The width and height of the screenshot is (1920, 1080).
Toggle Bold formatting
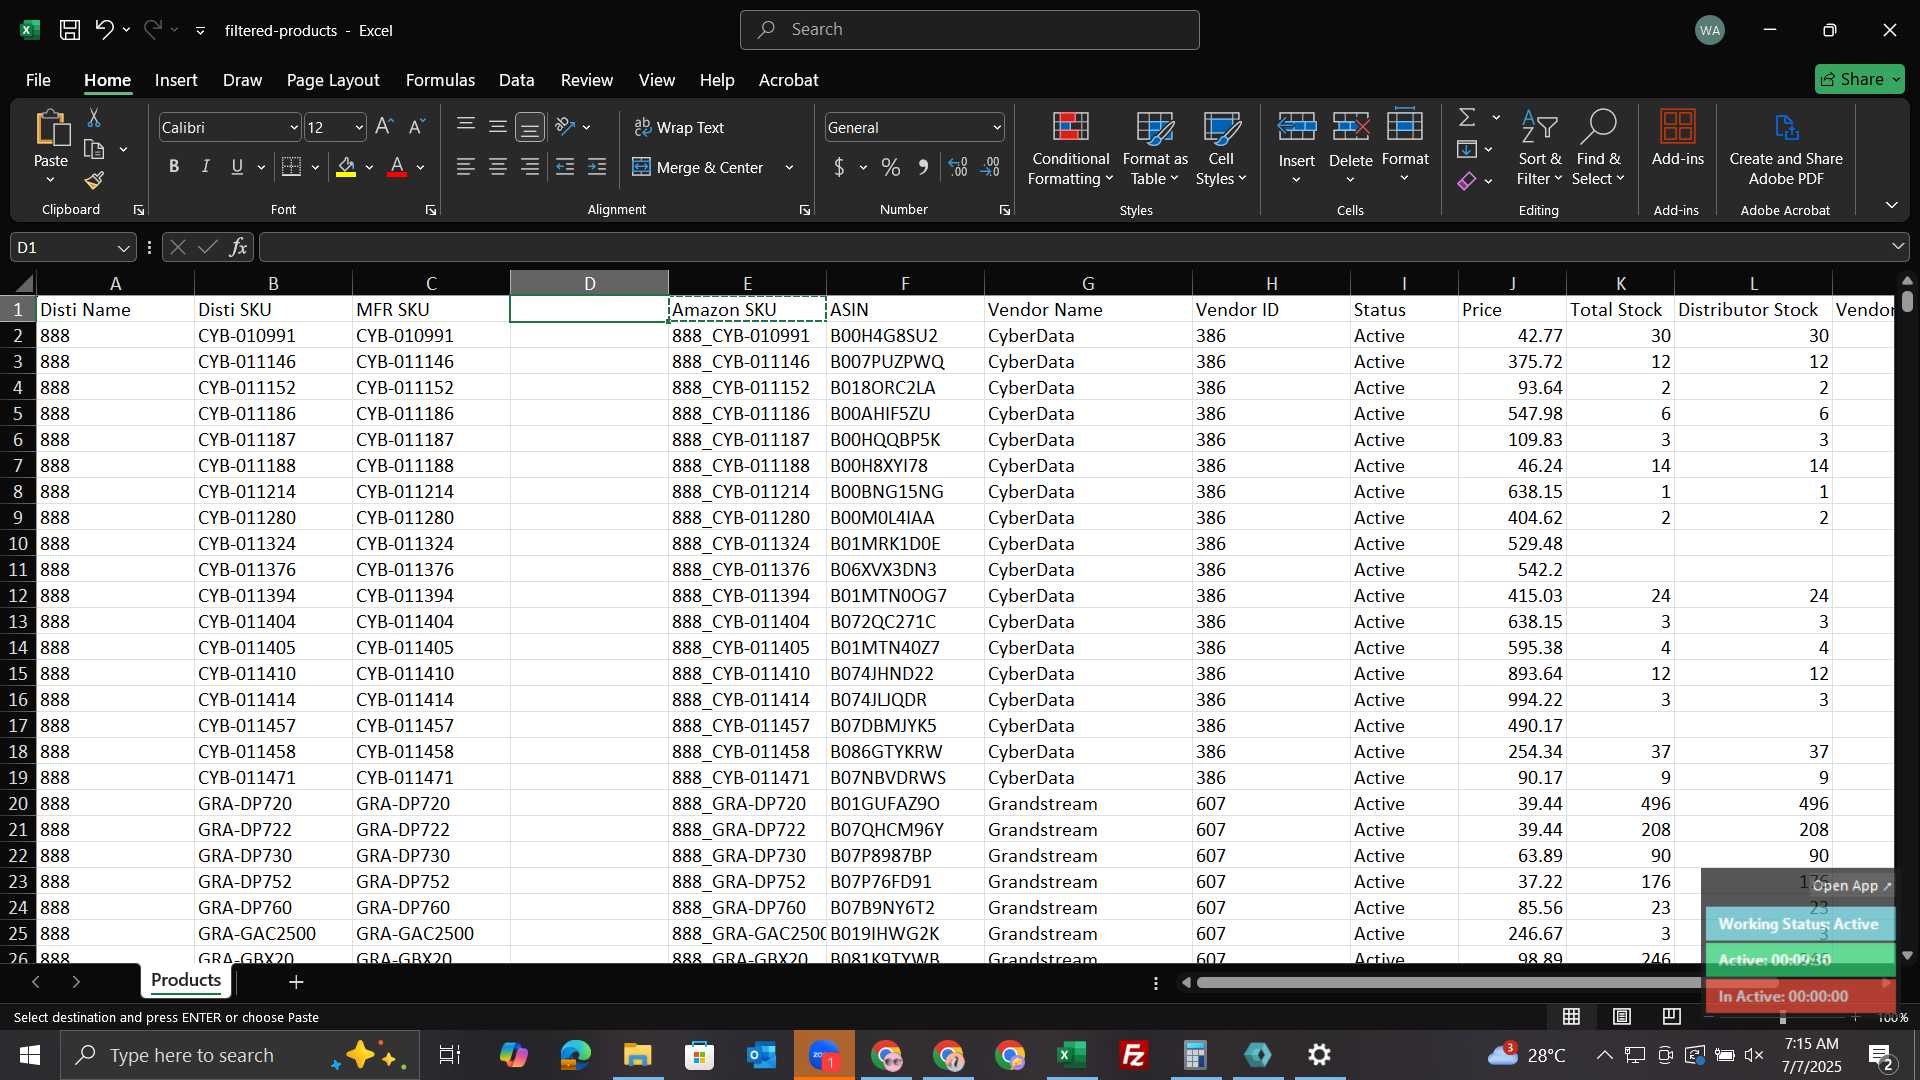click(174, 167)
